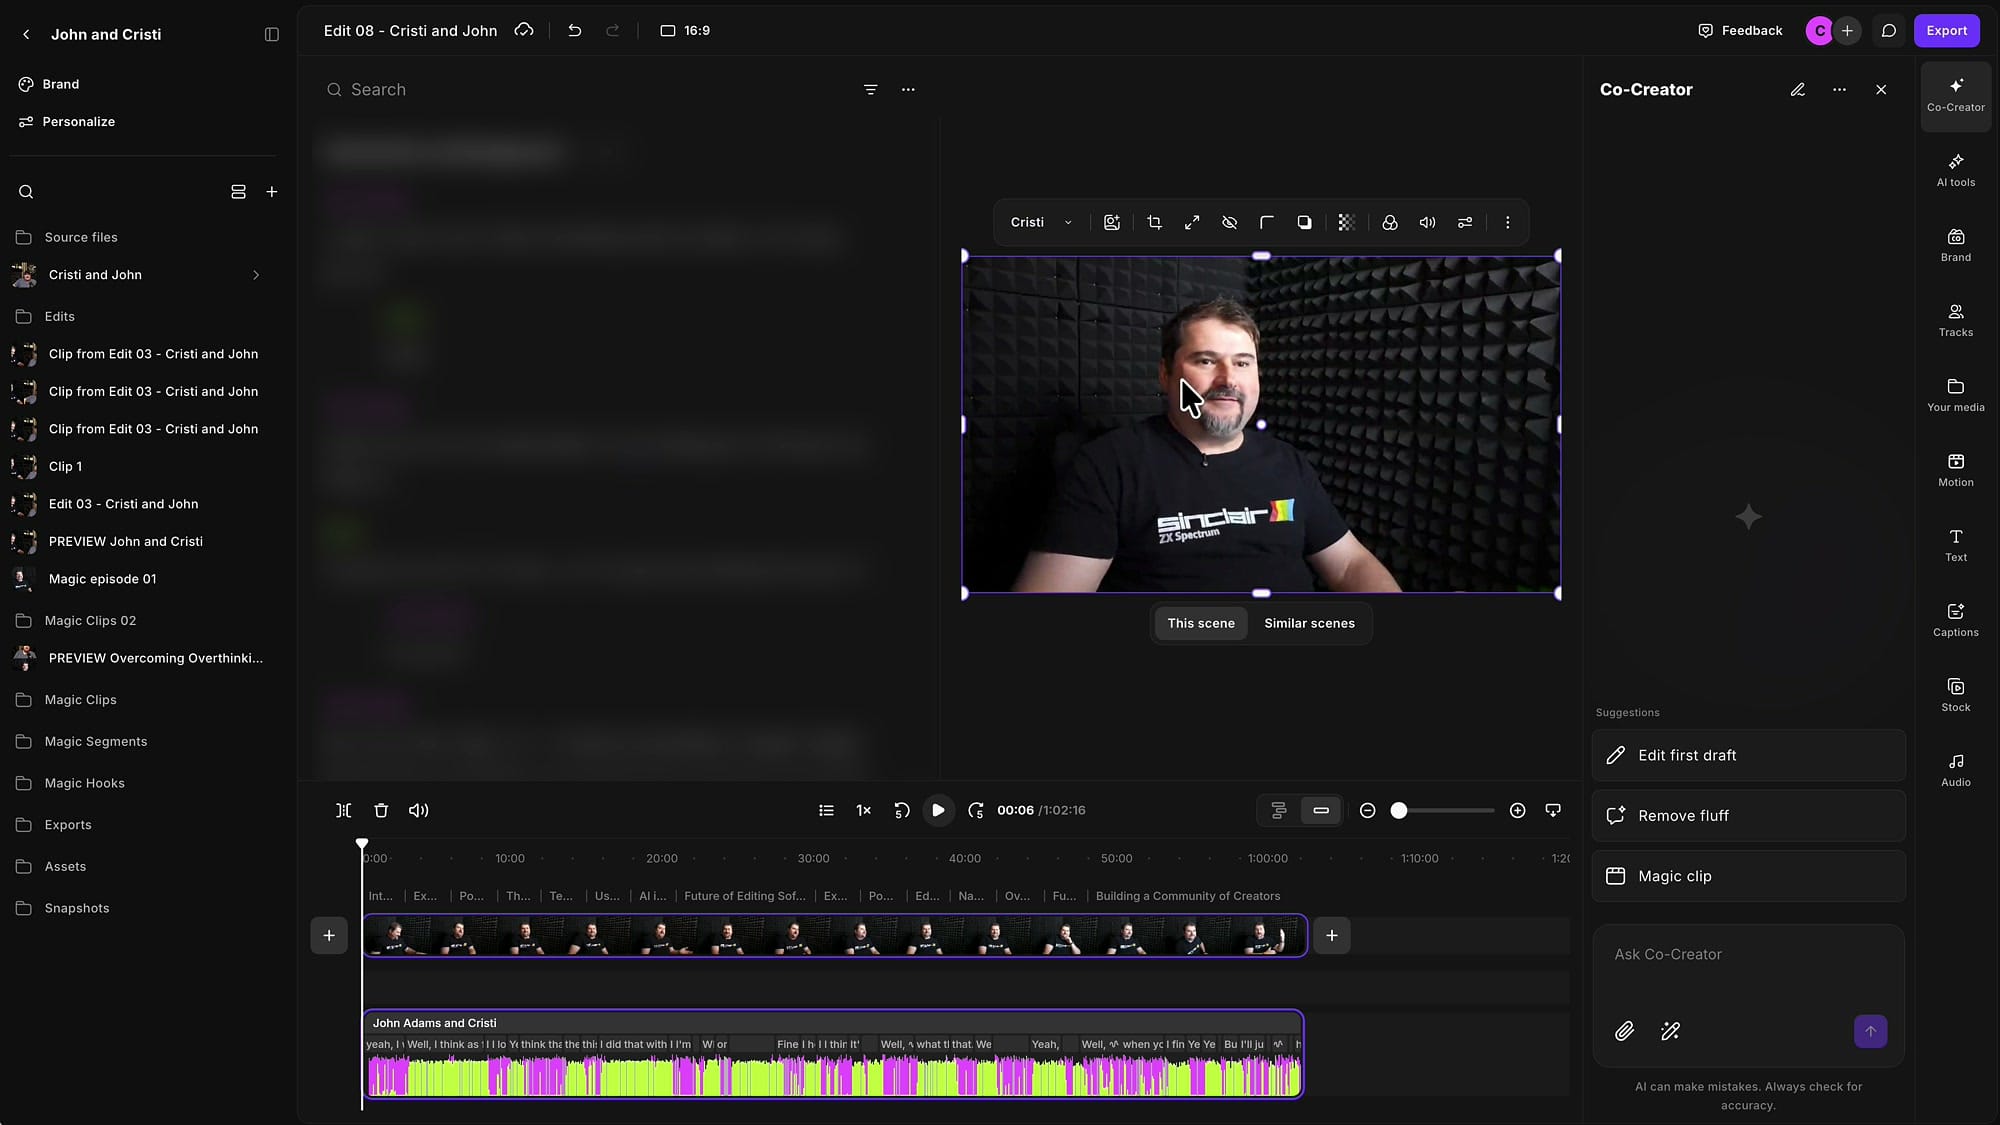Toggle audio on the selected video layer
Image resolution: width=2000 pixels, height=1125 pixels.
[x=1428, y=223]
